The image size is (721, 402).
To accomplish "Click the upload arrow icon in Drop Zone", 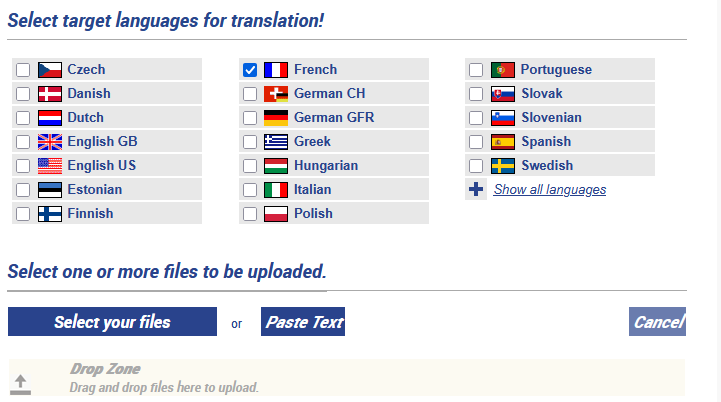I will tap(21, 383).
